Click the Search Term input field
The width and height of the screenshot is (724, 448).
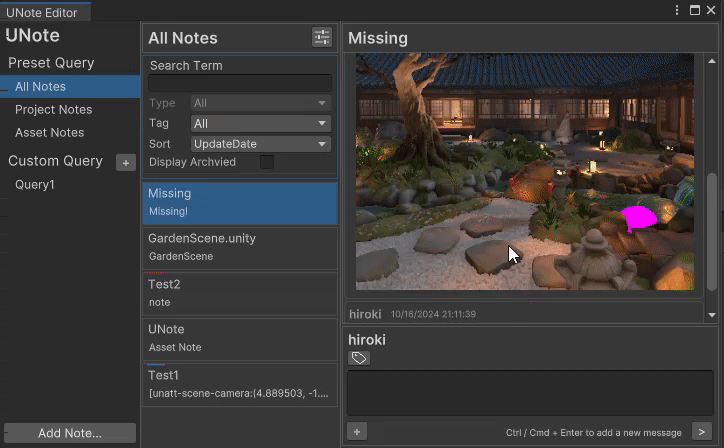(x=240, y=83)
